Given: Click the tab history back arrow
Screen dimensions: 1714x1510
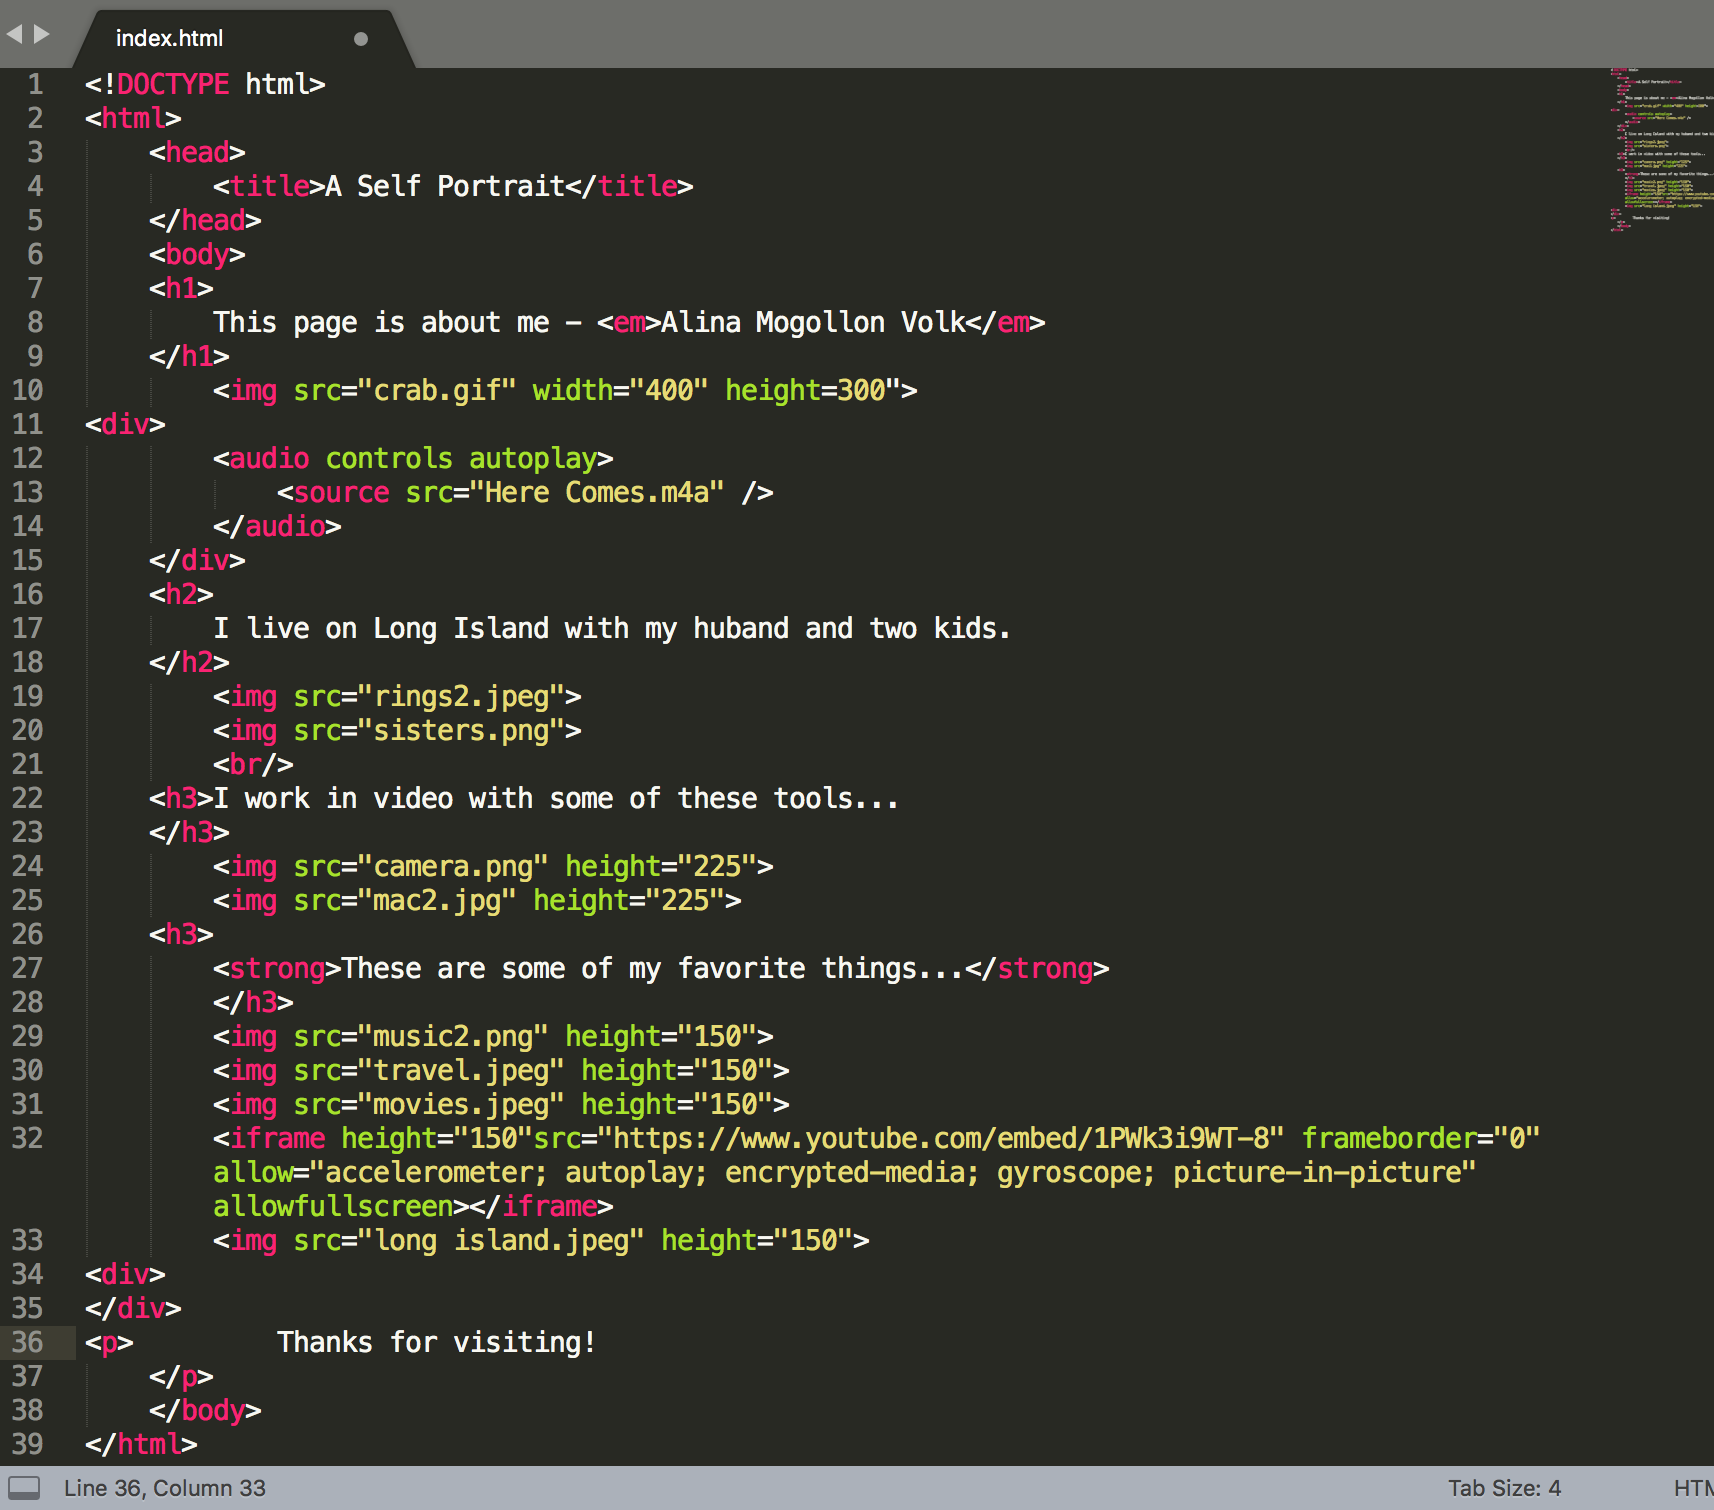Looking at the screenshot, I should tap(14, 34).
